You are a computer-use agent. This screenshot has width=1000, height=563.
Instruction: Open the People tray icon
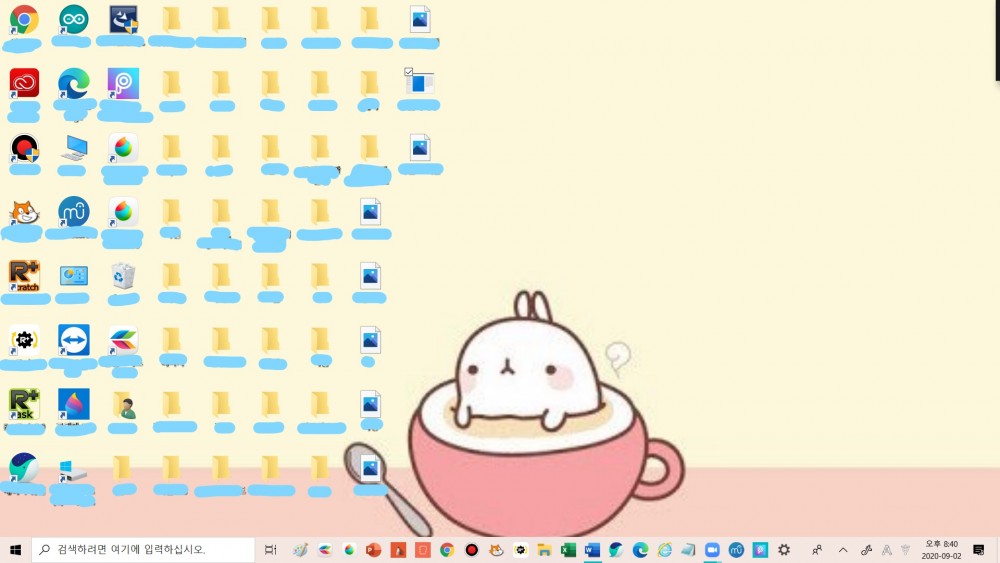tap(816, 550)
